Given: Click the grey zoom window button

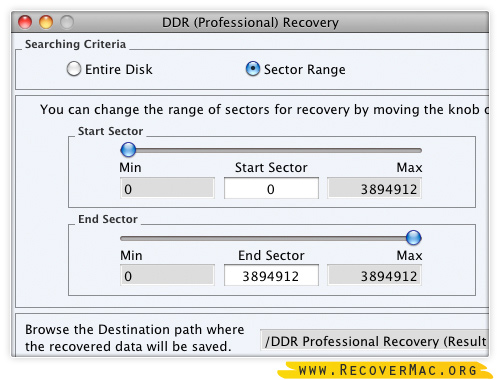Looking at the screenshot, I should click(67, 22).
